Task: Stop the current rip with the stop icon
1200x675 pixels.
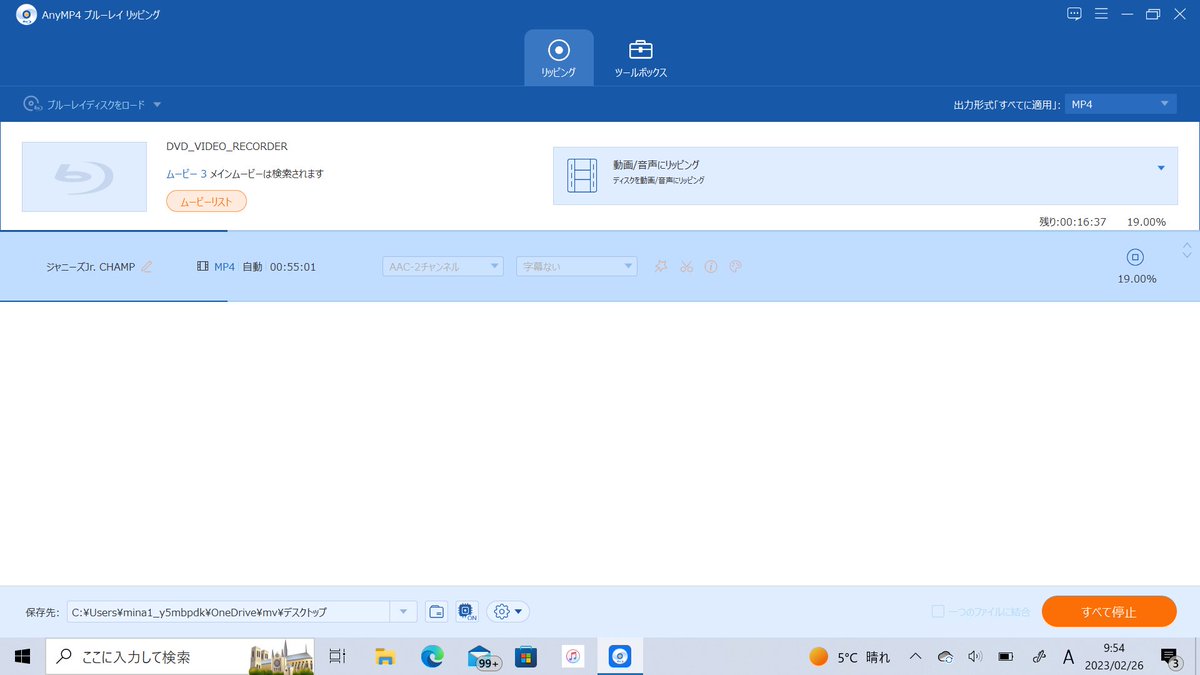Action: [1135, 257]
